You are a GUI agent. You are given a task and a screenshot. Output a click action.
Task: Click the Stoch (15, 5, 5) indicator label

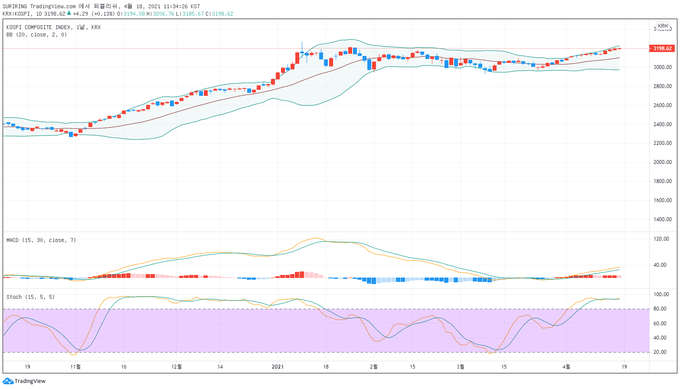(30, 297)
